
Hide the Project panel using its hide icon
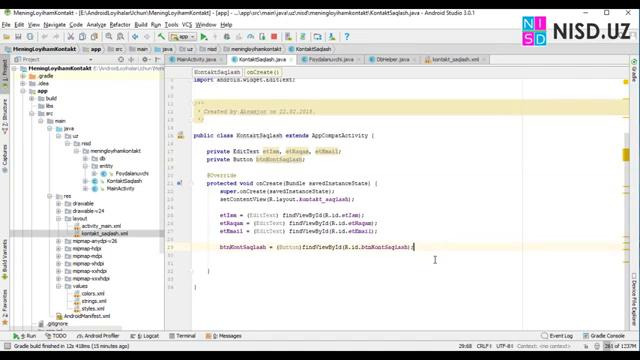tap(158, 60)
